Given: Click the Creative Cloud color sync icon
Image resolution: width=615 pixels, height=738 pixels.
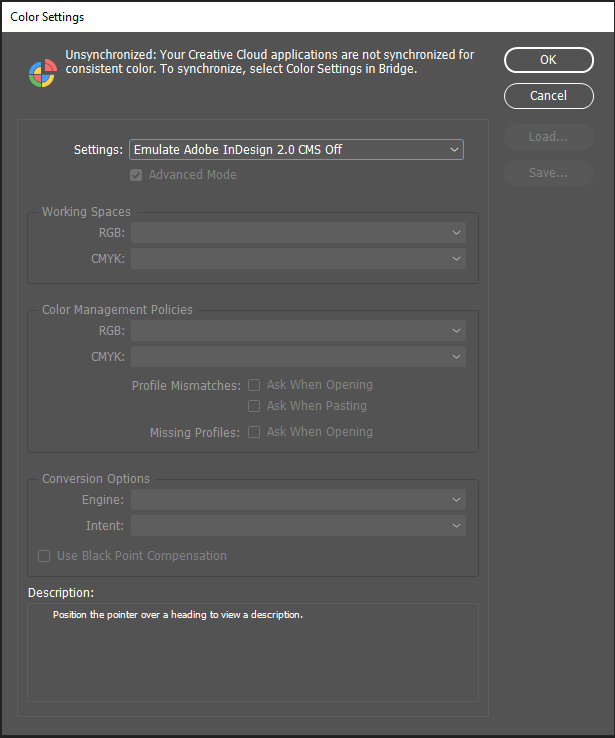Looking at the screenshot, I should [42, 73].
